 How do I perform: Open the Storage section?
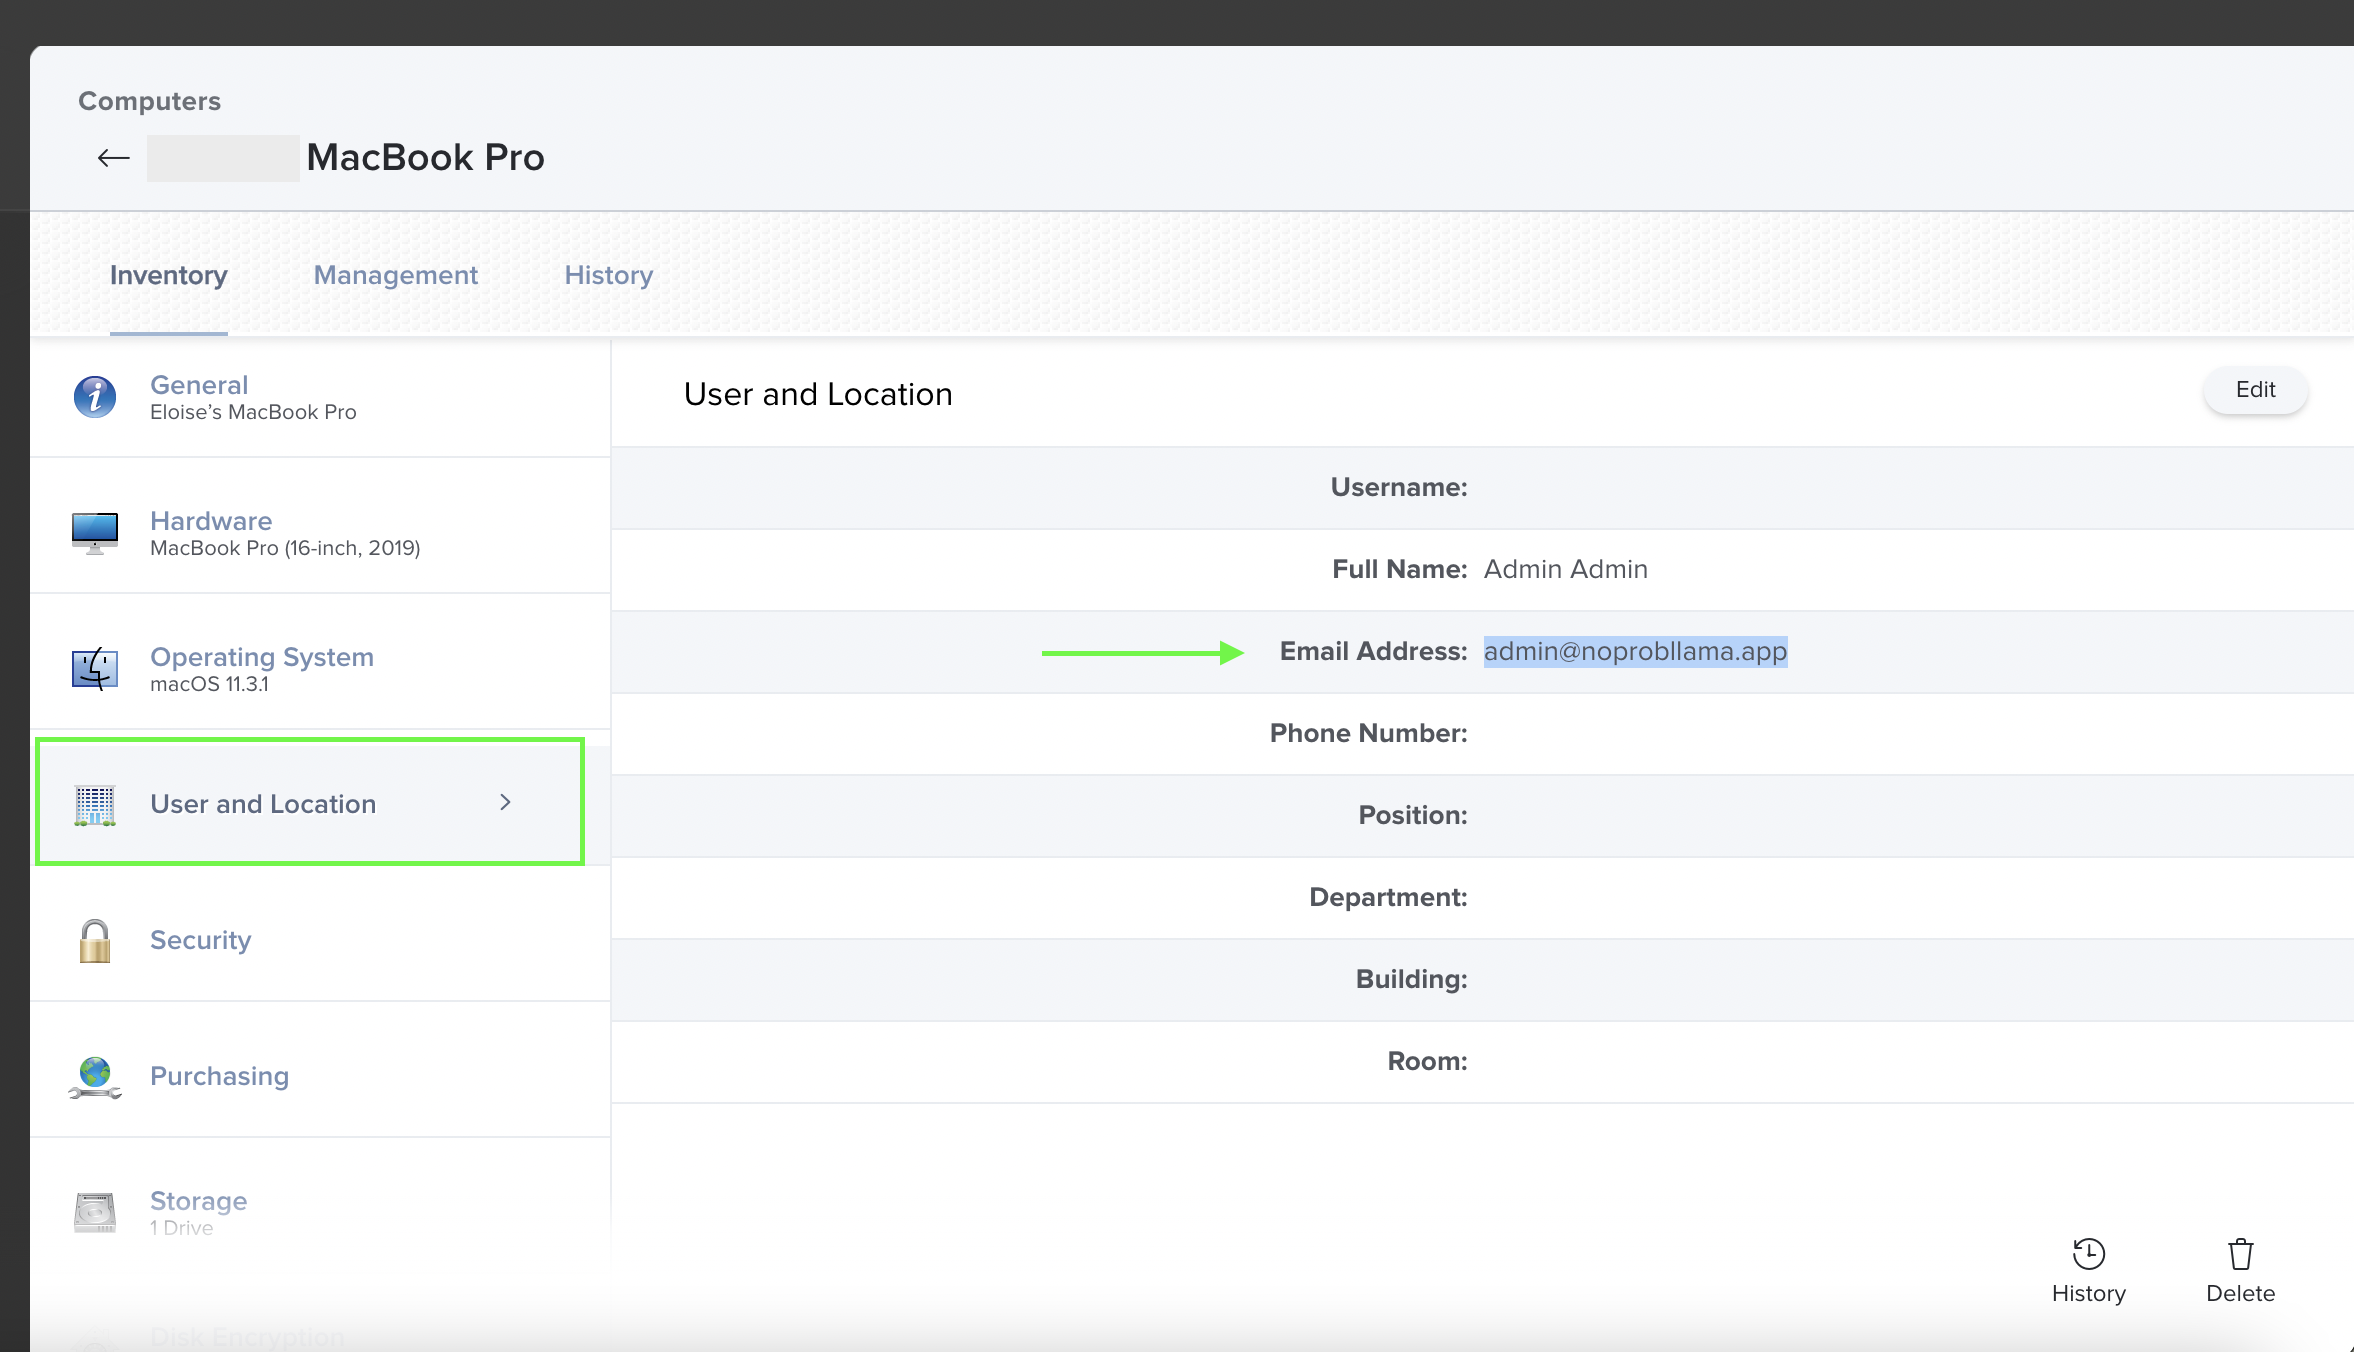[x=198, y=1201]
